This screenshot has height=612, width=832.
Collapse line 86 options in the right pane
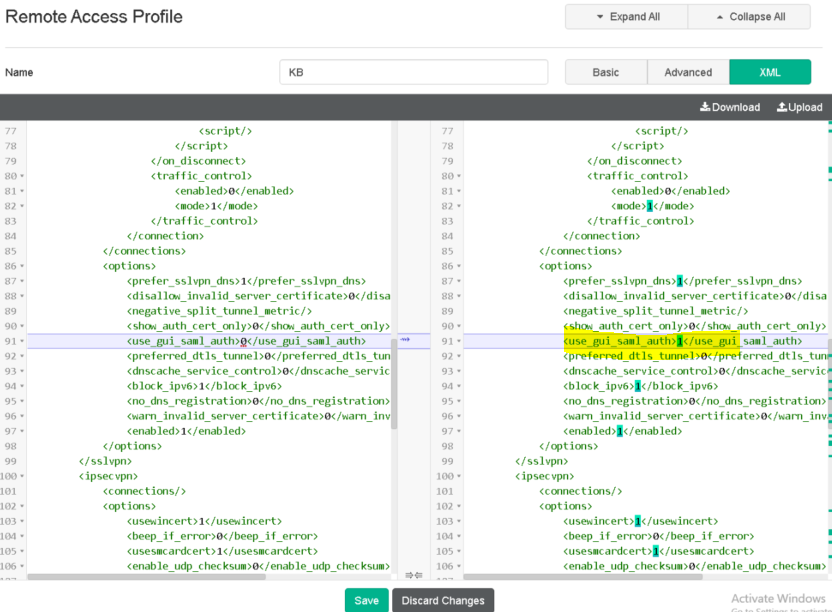tap(459, 266)
